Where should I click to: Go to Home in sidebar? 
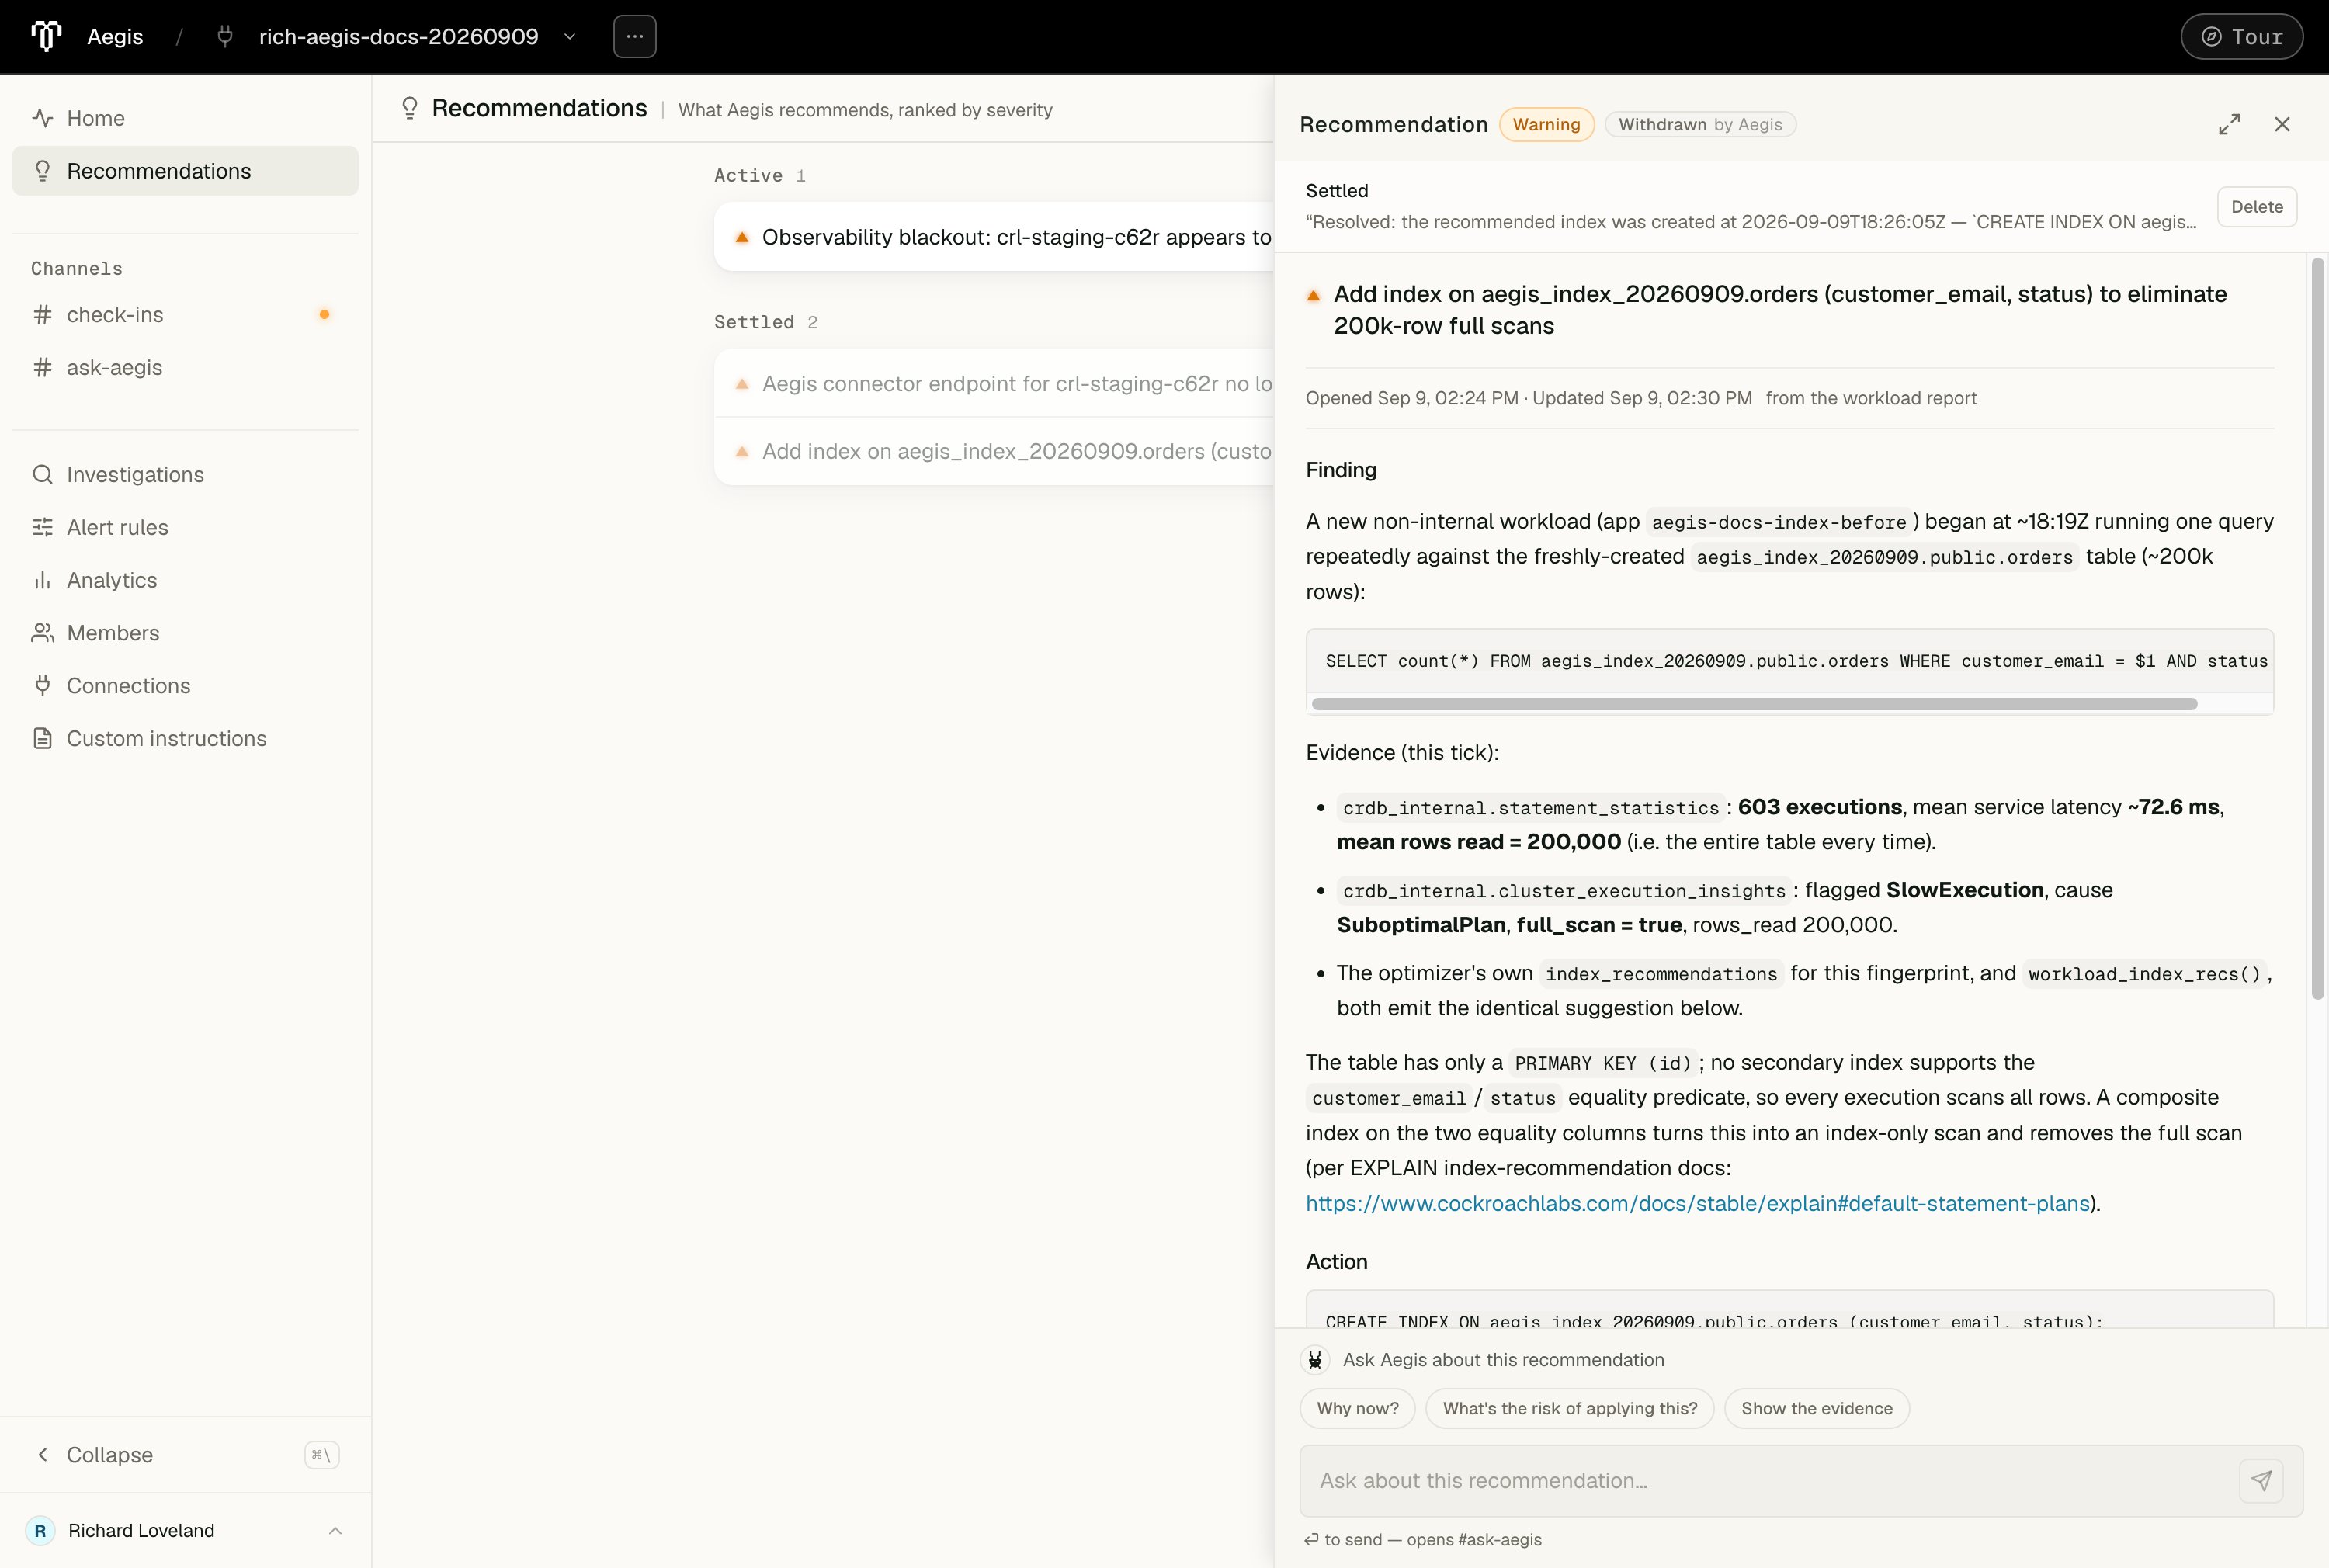point(185,118)
